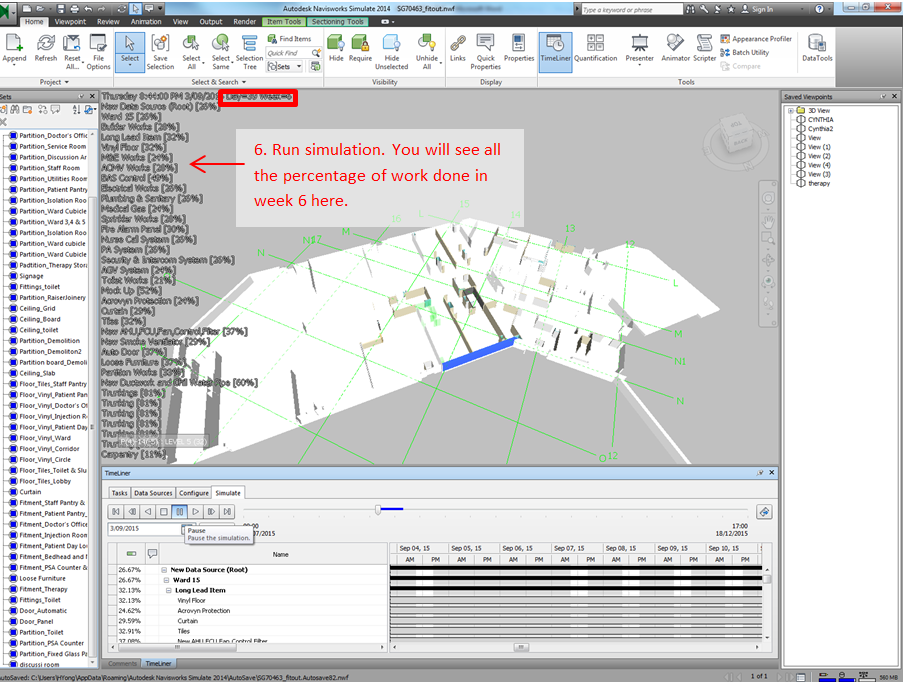The width and height of the screenshot is (913, 682).
Task: Click Select All icon
Action: pos(191,51)
